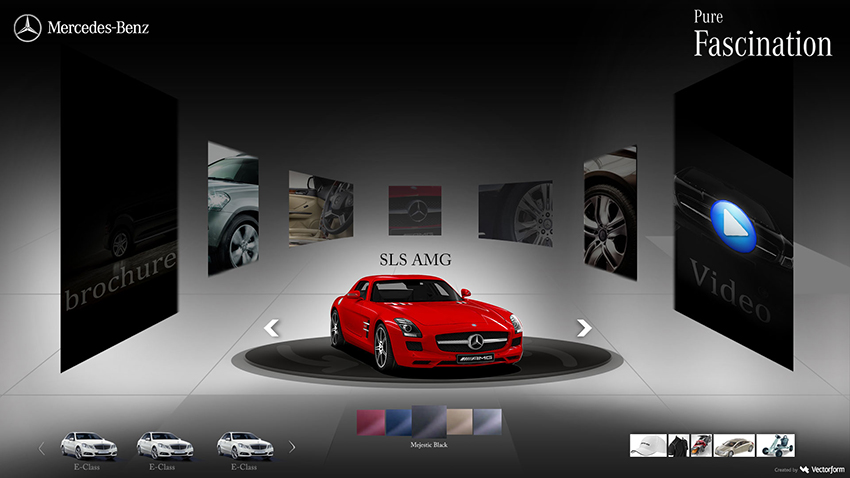Click the Pure Fascination heading
This screenshot has height=478, width=850.
pyautogui.click(x=763, y=34)
